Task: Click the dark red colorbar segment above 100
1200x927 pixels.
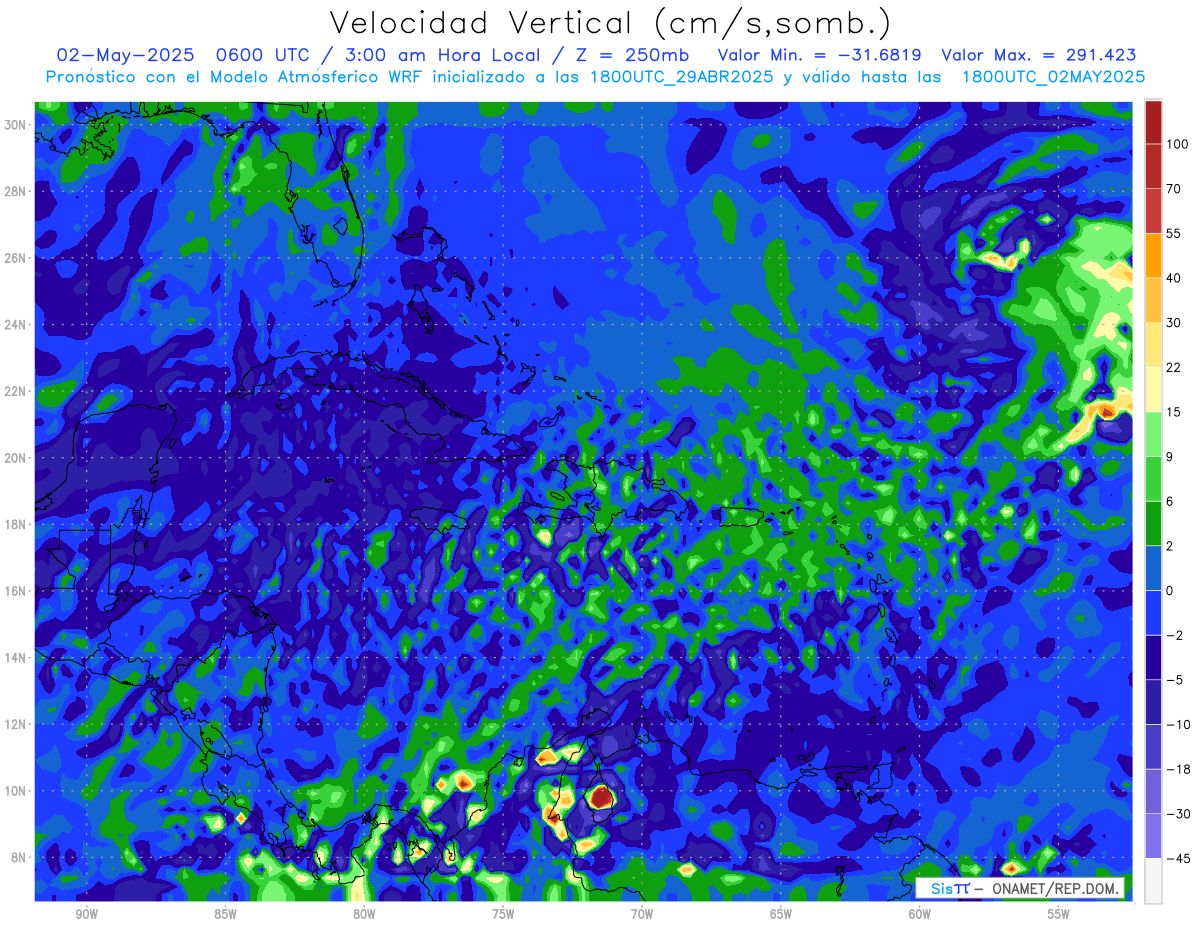Action: pyautogui.click(x=1153, y=122)
